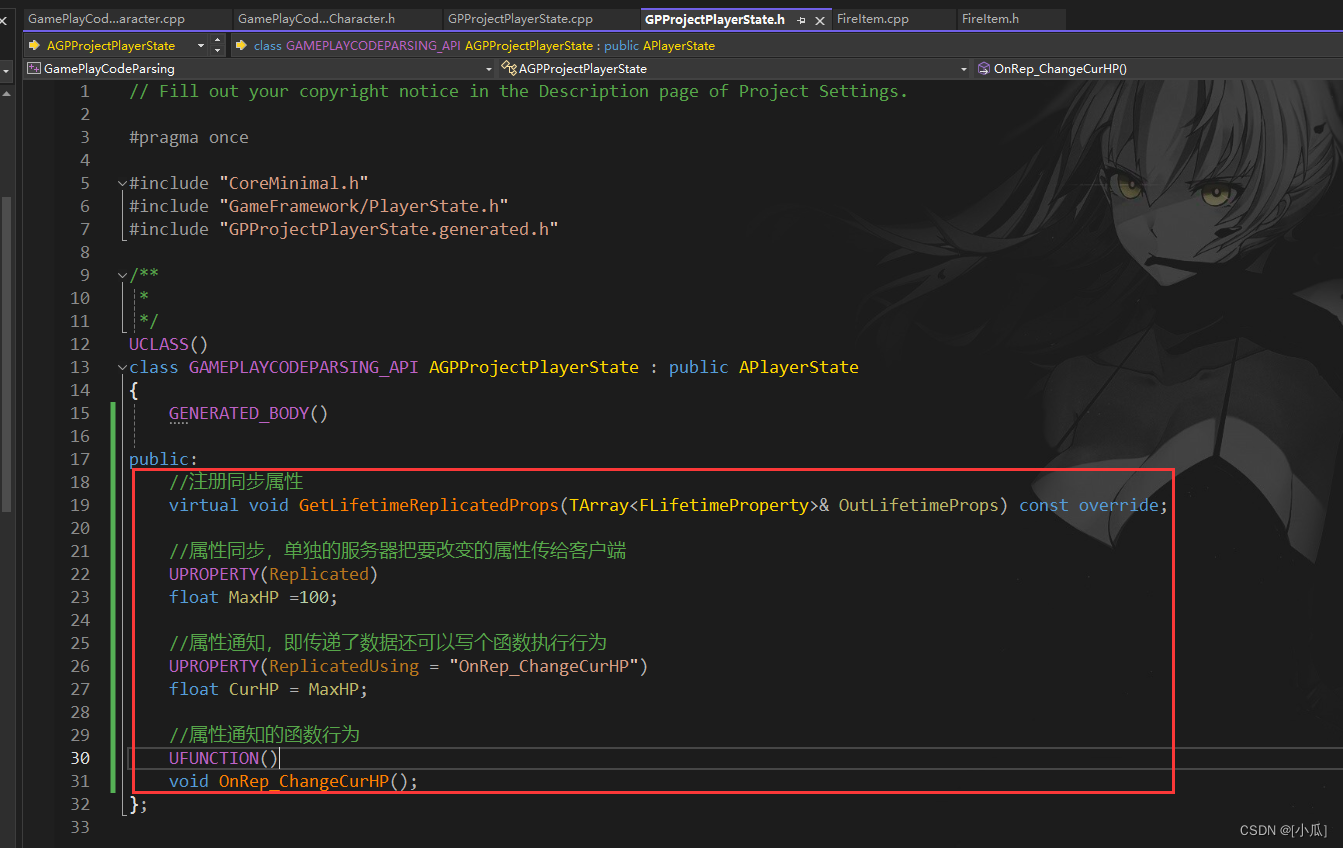Switch to the GamePlayCod...Character.h tab

pos(317,19)
